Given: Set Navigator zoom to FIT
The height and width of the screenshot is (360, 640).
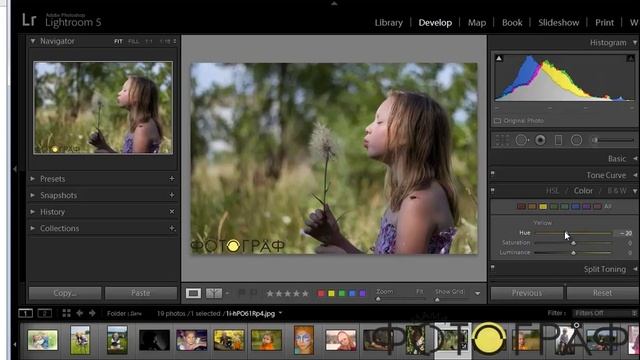Looking at the screenshot, I should coord(118,41).
